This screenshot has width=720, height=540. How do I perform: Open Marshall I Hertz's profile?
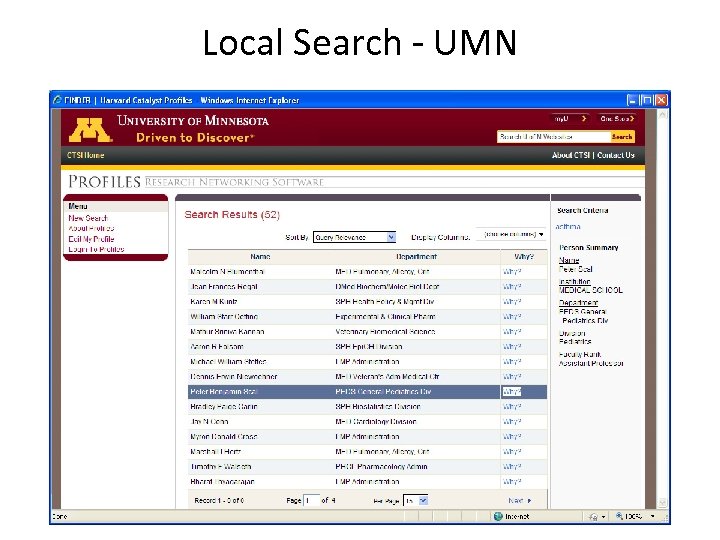[x=215, y=452]
